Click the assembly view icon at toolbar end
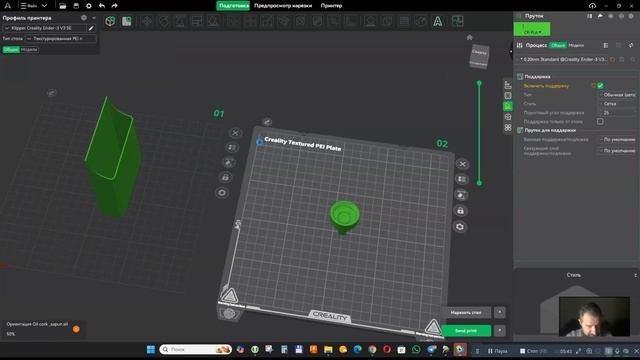This screenshot has height=360, width=640. coord(457,21)
